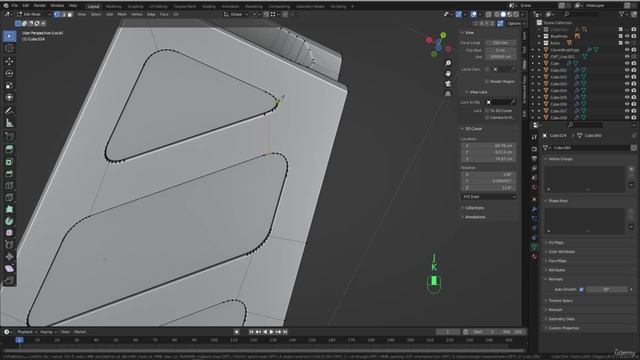Select the Move tool
The height and width of the screenshot is (360, 640).
9,61
